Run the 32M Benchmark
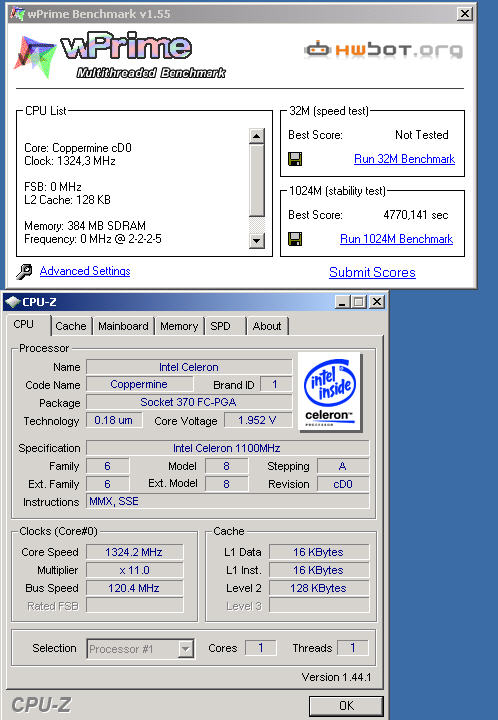This screenshot has height=720, width=498. [404, 159]
